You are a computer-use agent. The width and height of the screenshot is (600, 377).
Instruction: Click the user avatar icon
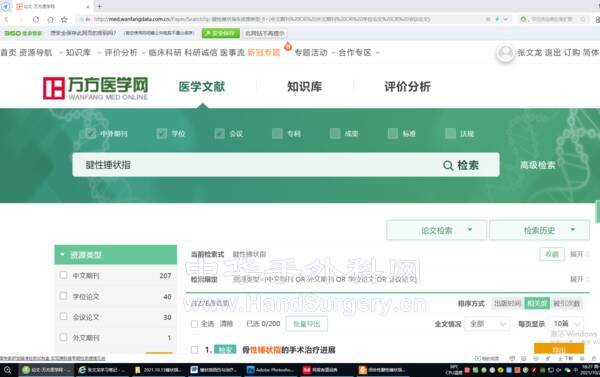(505, 53)
